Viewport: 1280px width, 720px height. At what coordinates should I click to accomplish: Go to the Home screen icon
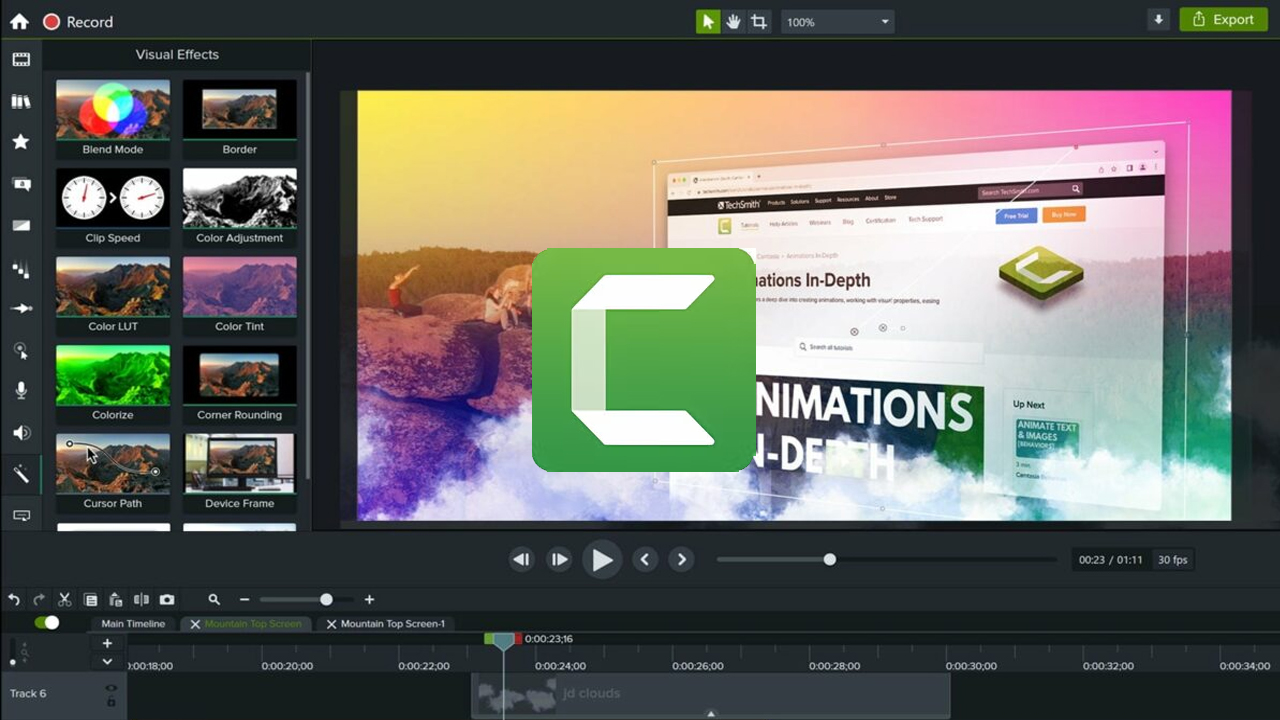coord(19,21)
